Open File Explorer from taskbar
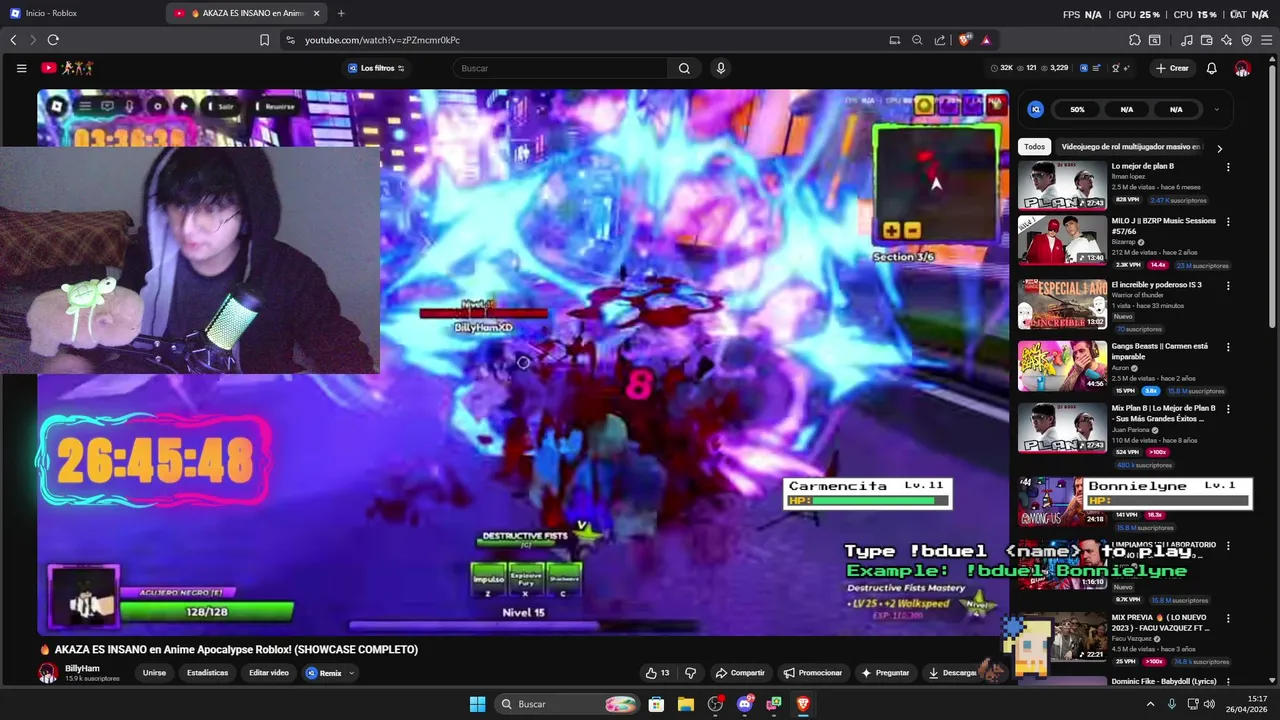The height and width of the screenshot is (720, 1280). [x=686, y=704]
